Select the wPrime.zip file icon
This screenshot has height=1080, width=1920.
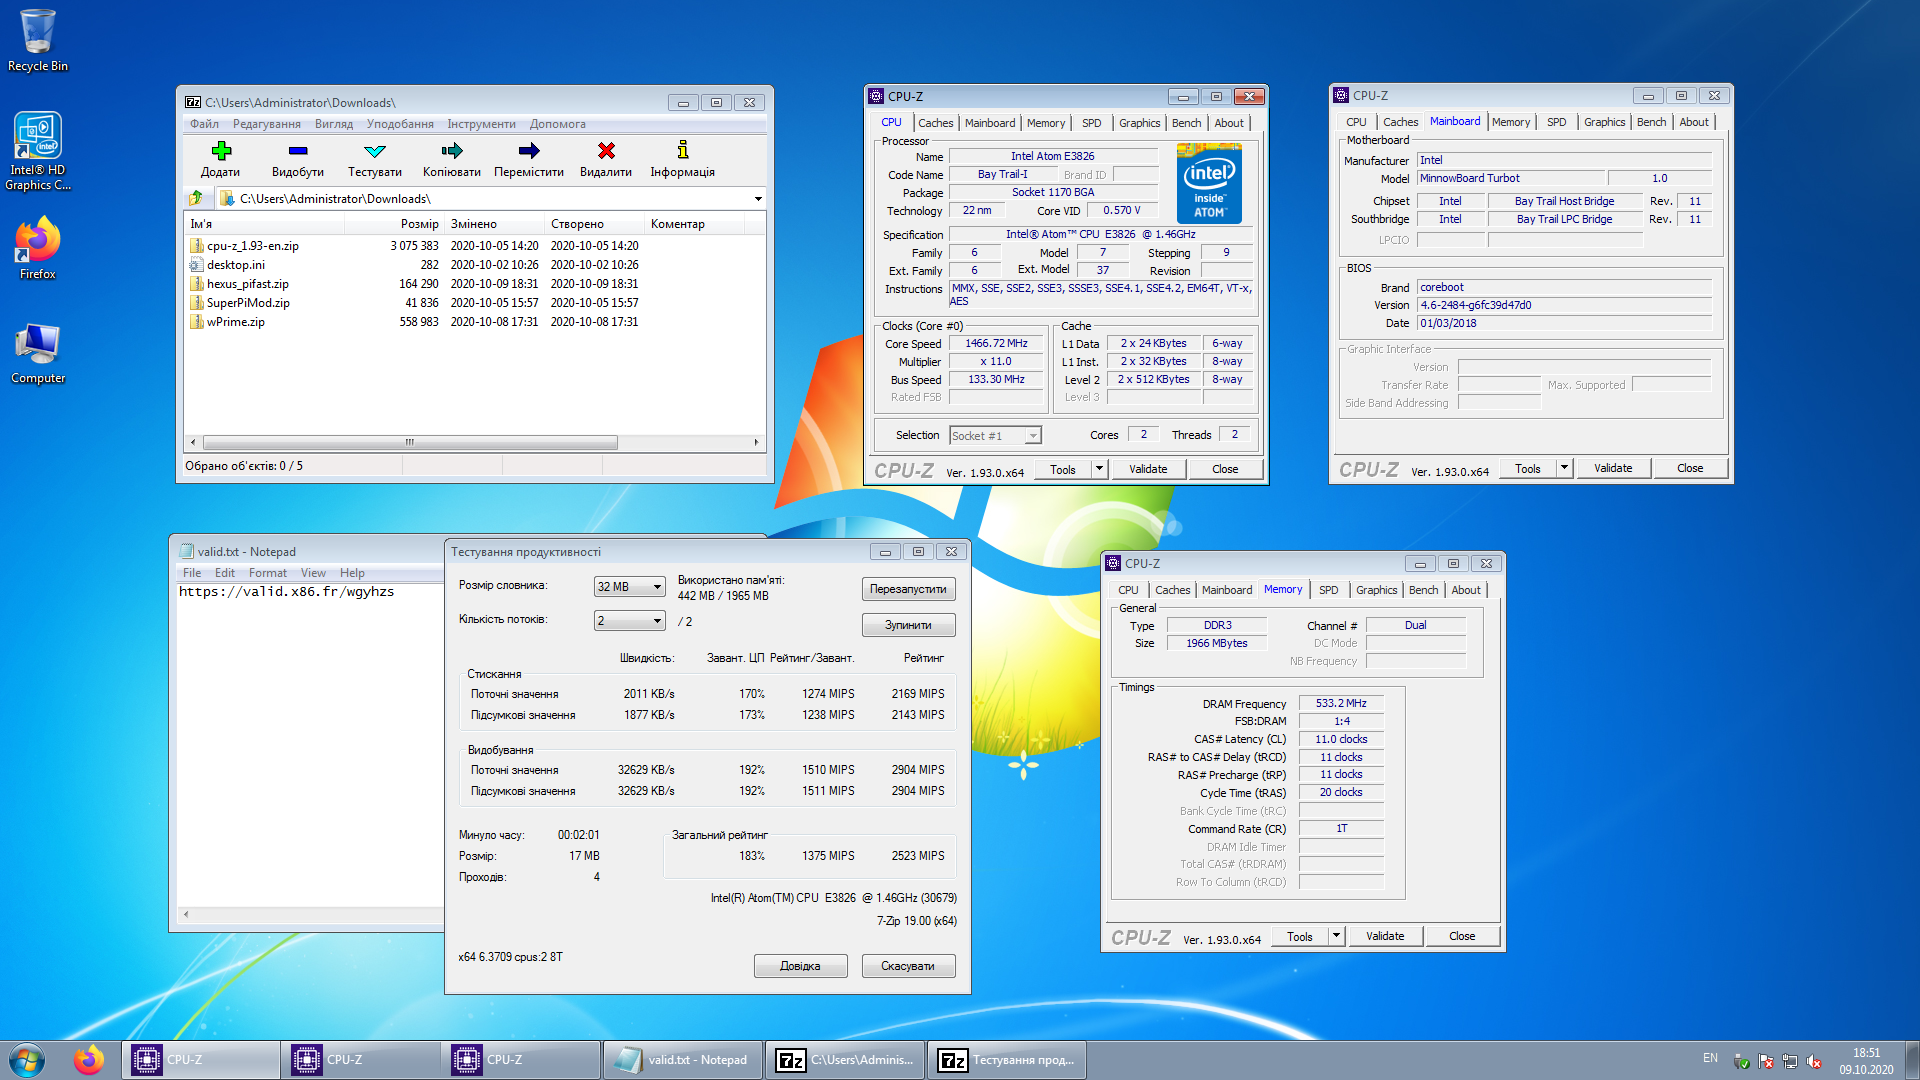coord(197,322)
